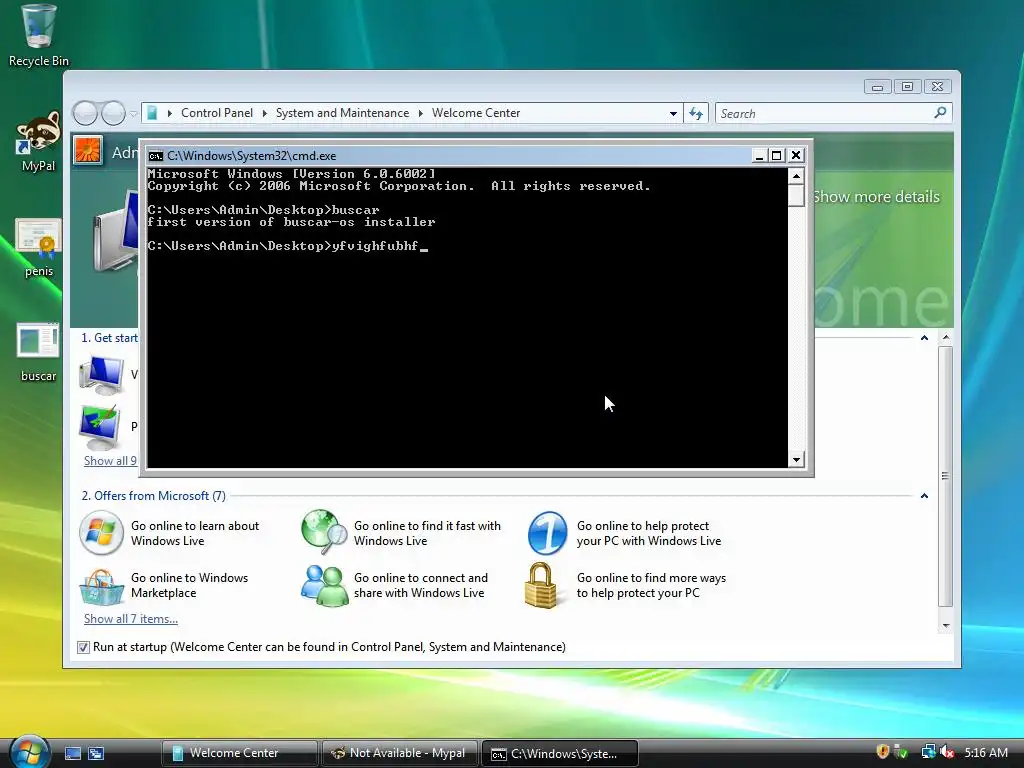The image size is (1024, 768).
Task: Click Welcome Center scrollbar down arrow
Action: pyautogui.click(x=946, y=626)
